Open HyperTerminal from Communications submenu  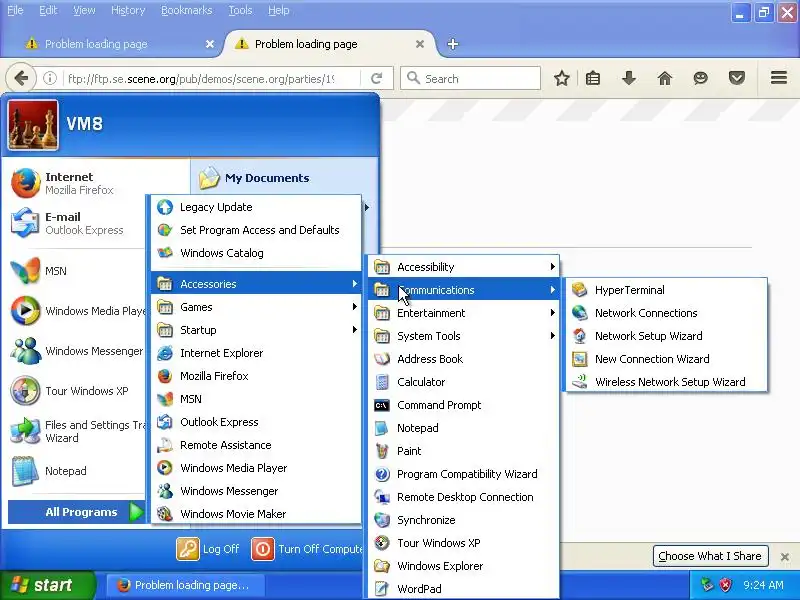pos(665,290)
